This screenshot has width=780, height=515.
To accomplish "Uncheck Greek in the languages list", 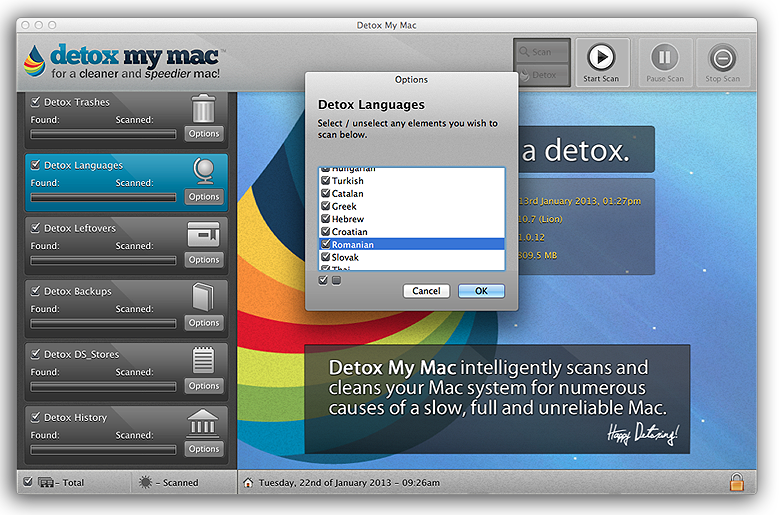I will click(x=326, y=206).
